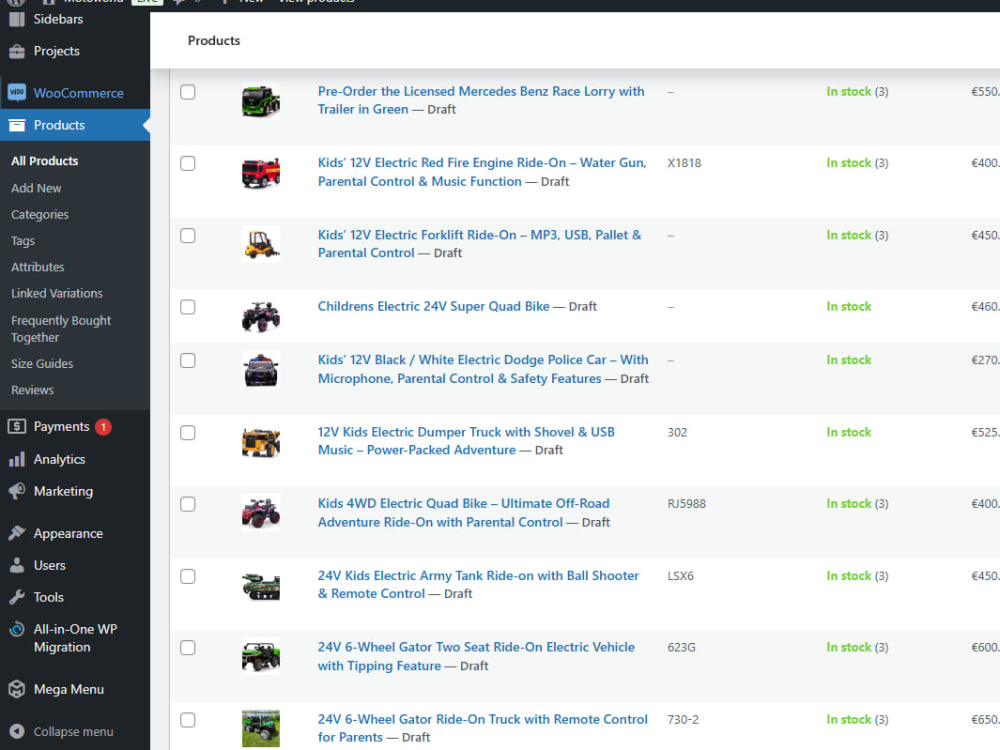
Task: Tick the Dodge Police Car checkbox
Action: [x=188, y=360]
